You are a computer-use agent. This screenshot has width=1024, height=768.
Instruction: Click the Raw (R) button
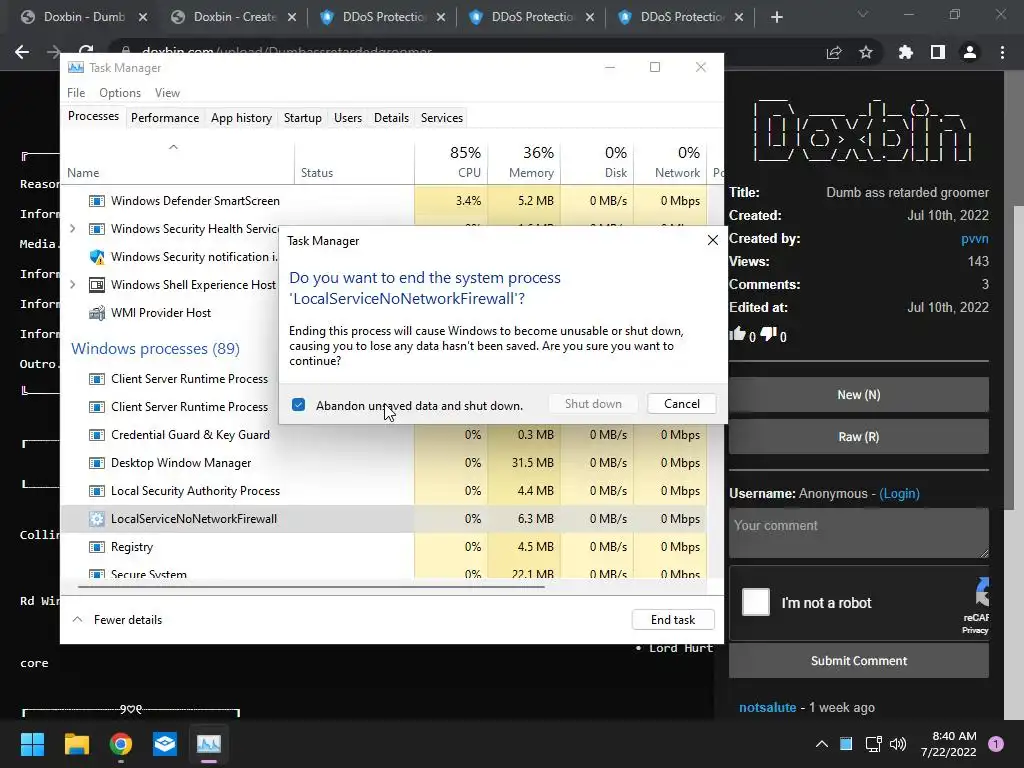pos(859,437)
